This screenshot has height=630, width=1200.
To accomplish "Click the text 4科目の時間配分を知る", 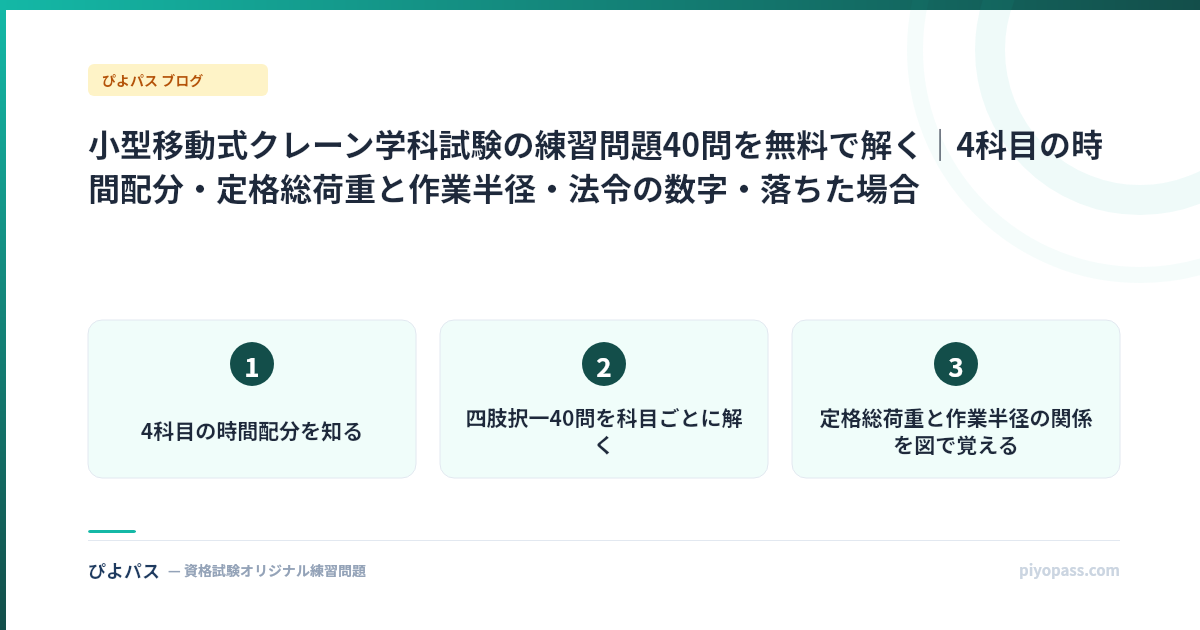I will [x=252, y=432].
